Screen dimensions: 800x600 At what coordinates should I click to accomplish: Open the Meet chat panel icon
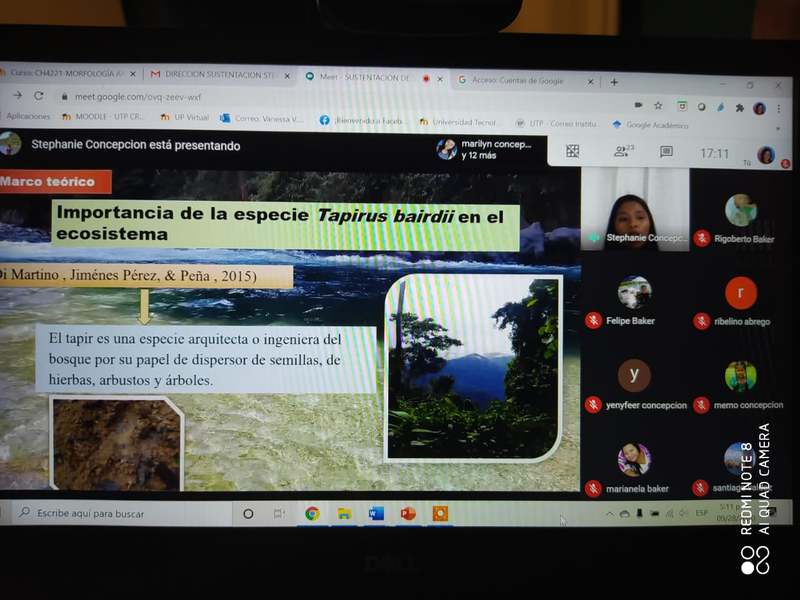pos(666,152)
